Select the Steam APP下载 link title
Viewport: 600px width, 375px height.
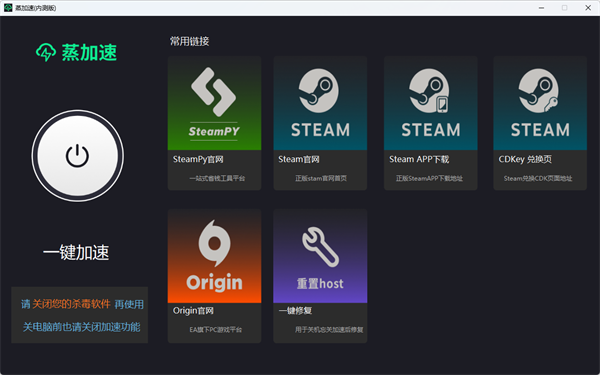click(419, 159)
